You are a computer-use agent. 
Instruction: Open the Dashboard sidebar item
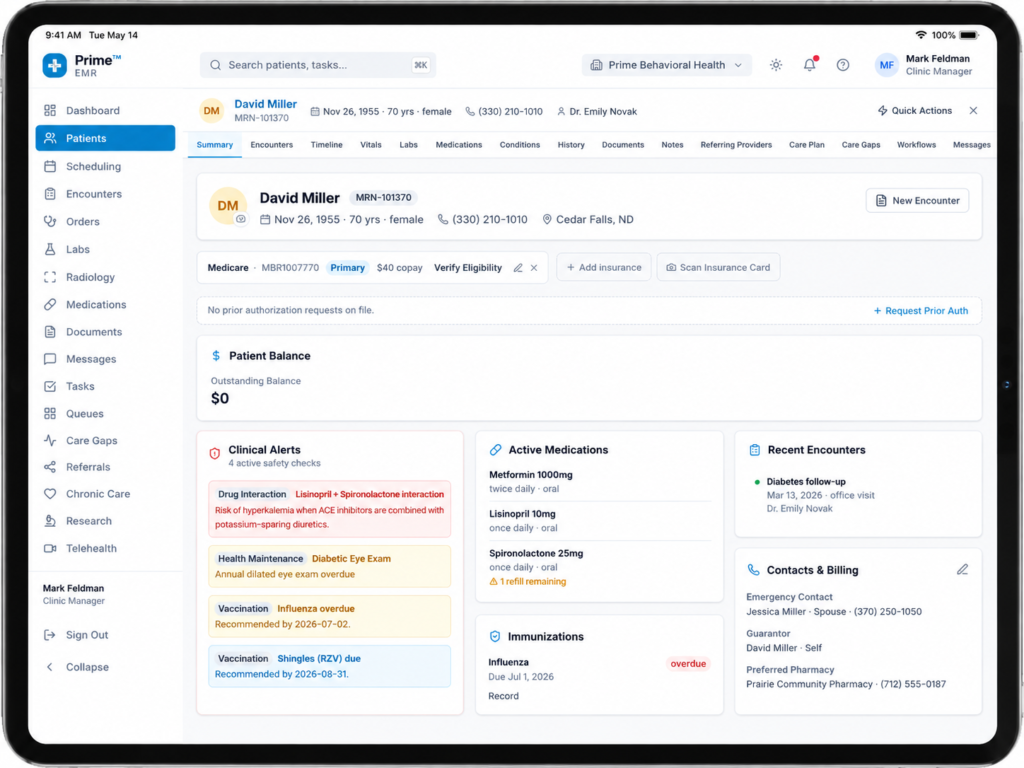pos(105,110)
